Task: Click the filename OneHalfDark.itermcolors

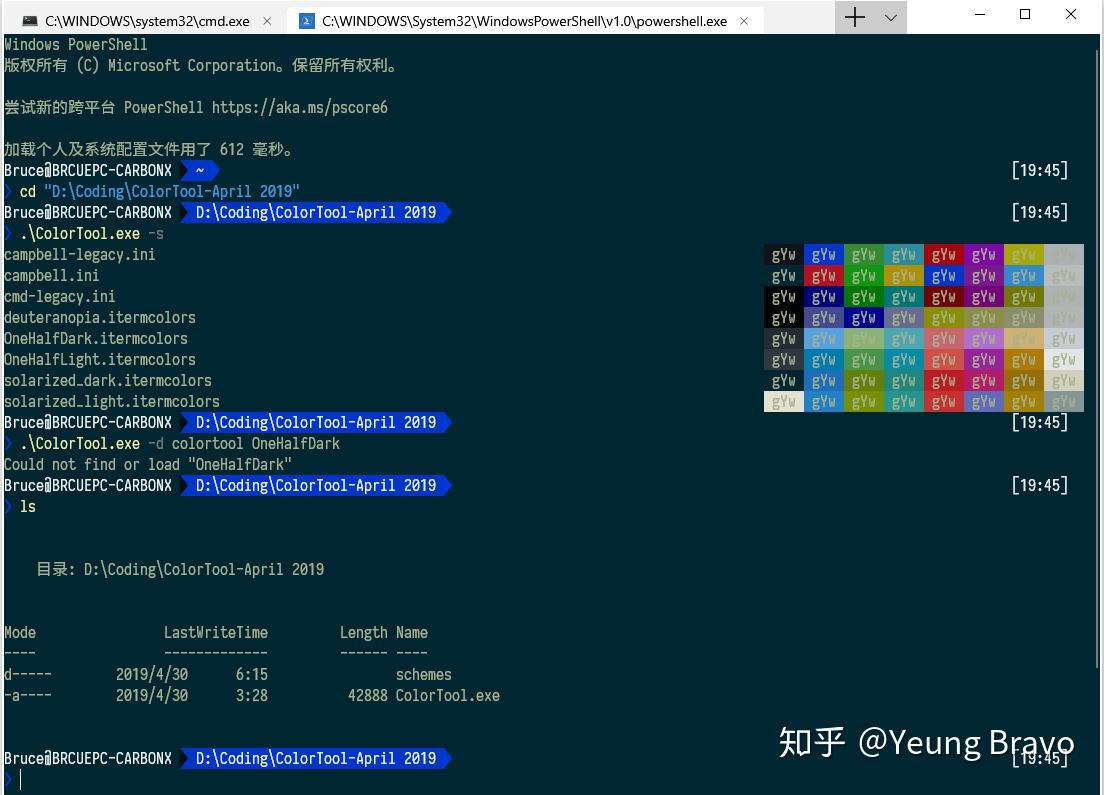Action: [x=96, y=338]
